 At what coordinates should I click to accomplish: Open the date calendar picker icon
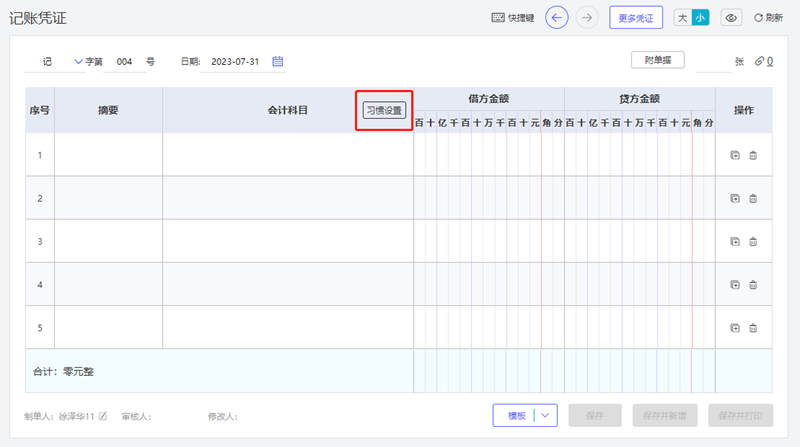[x=278, y=61]
